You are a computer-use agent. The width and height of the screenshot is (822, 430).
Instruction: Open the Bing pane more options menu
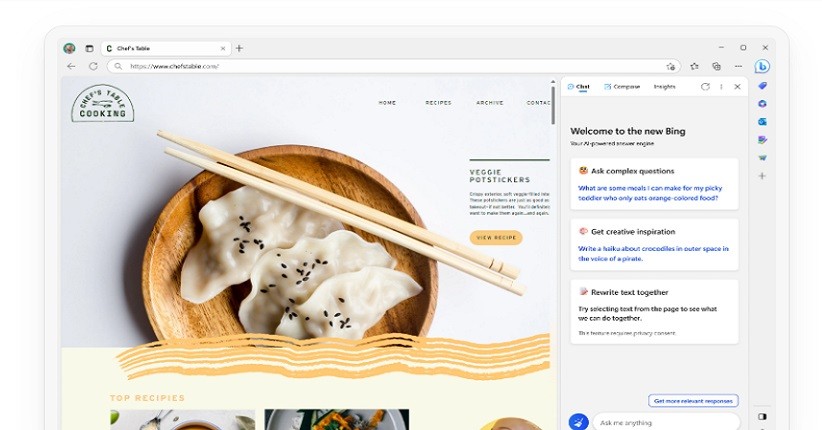(x=721, y=87)
